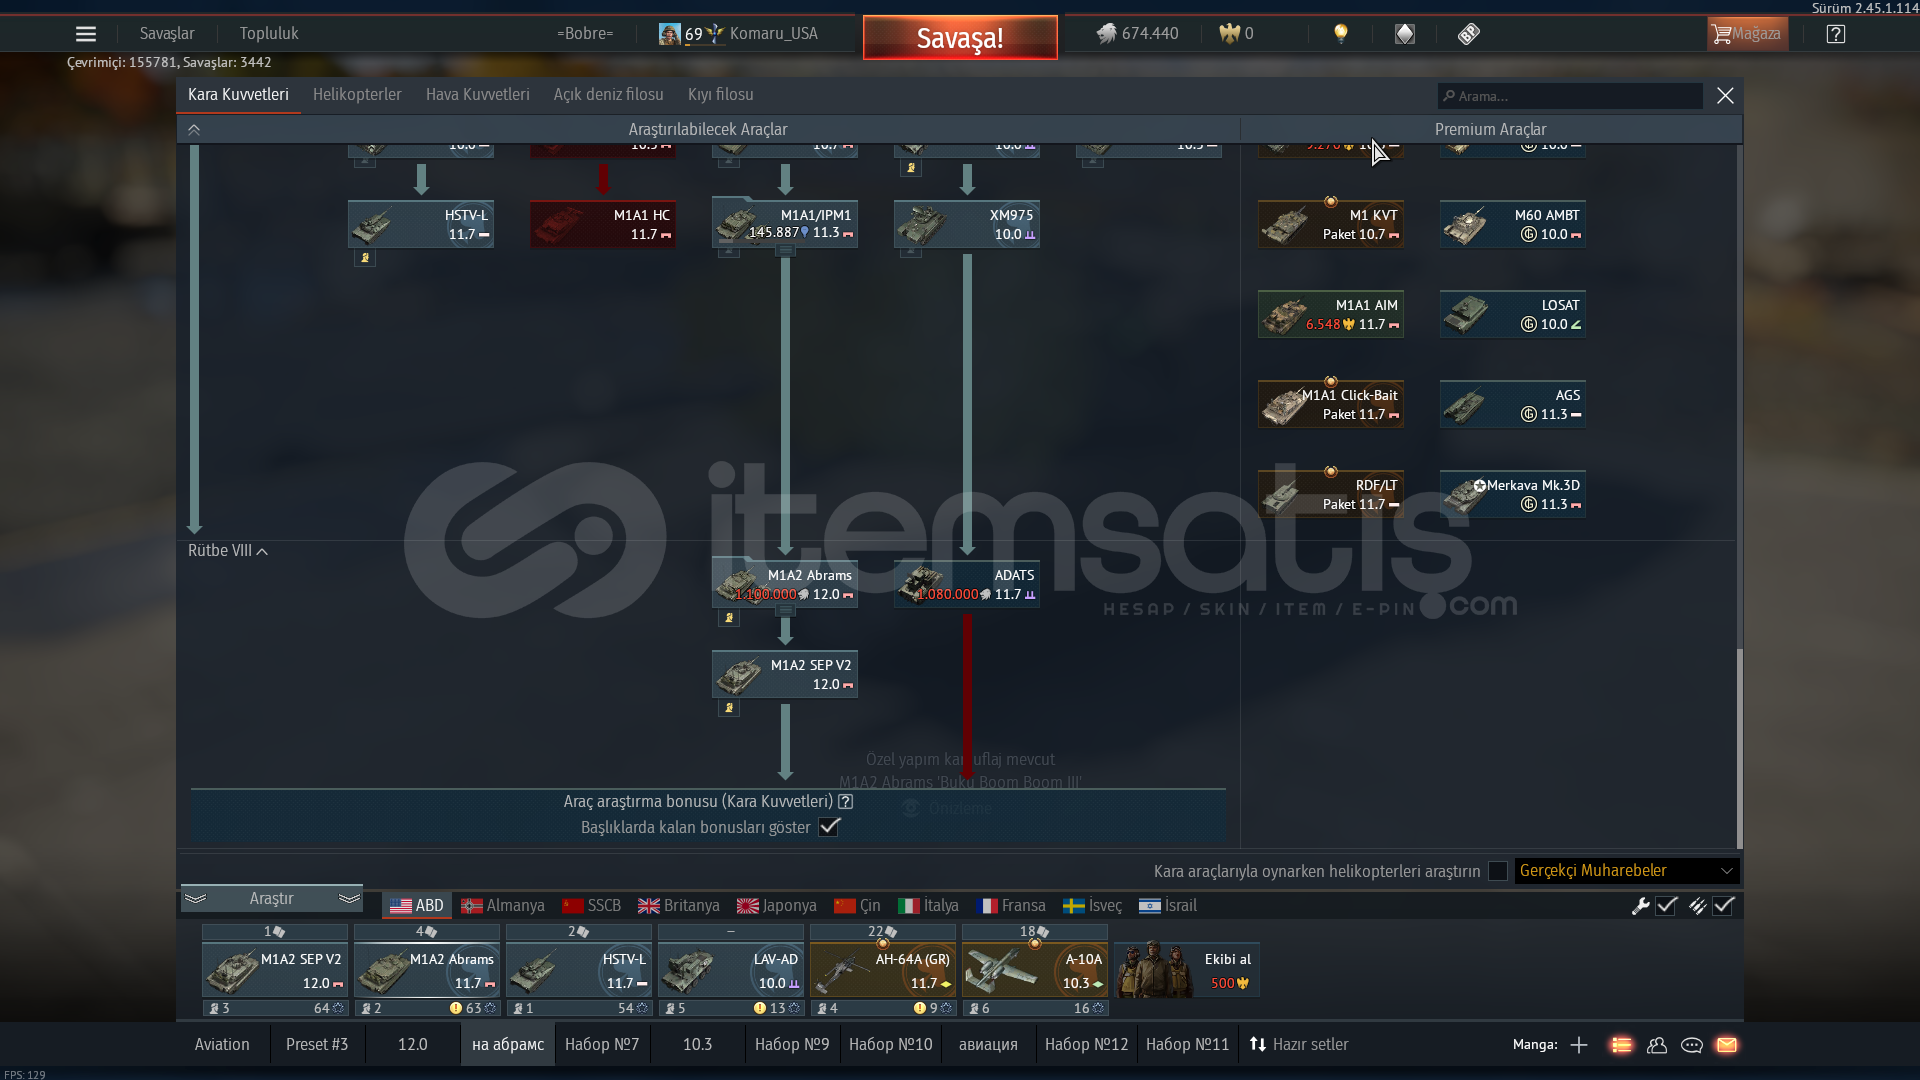Screen dimensions: 1920x1080
Task: Open the battle pass ticket icon
Action: click(x=1468, y=34)
